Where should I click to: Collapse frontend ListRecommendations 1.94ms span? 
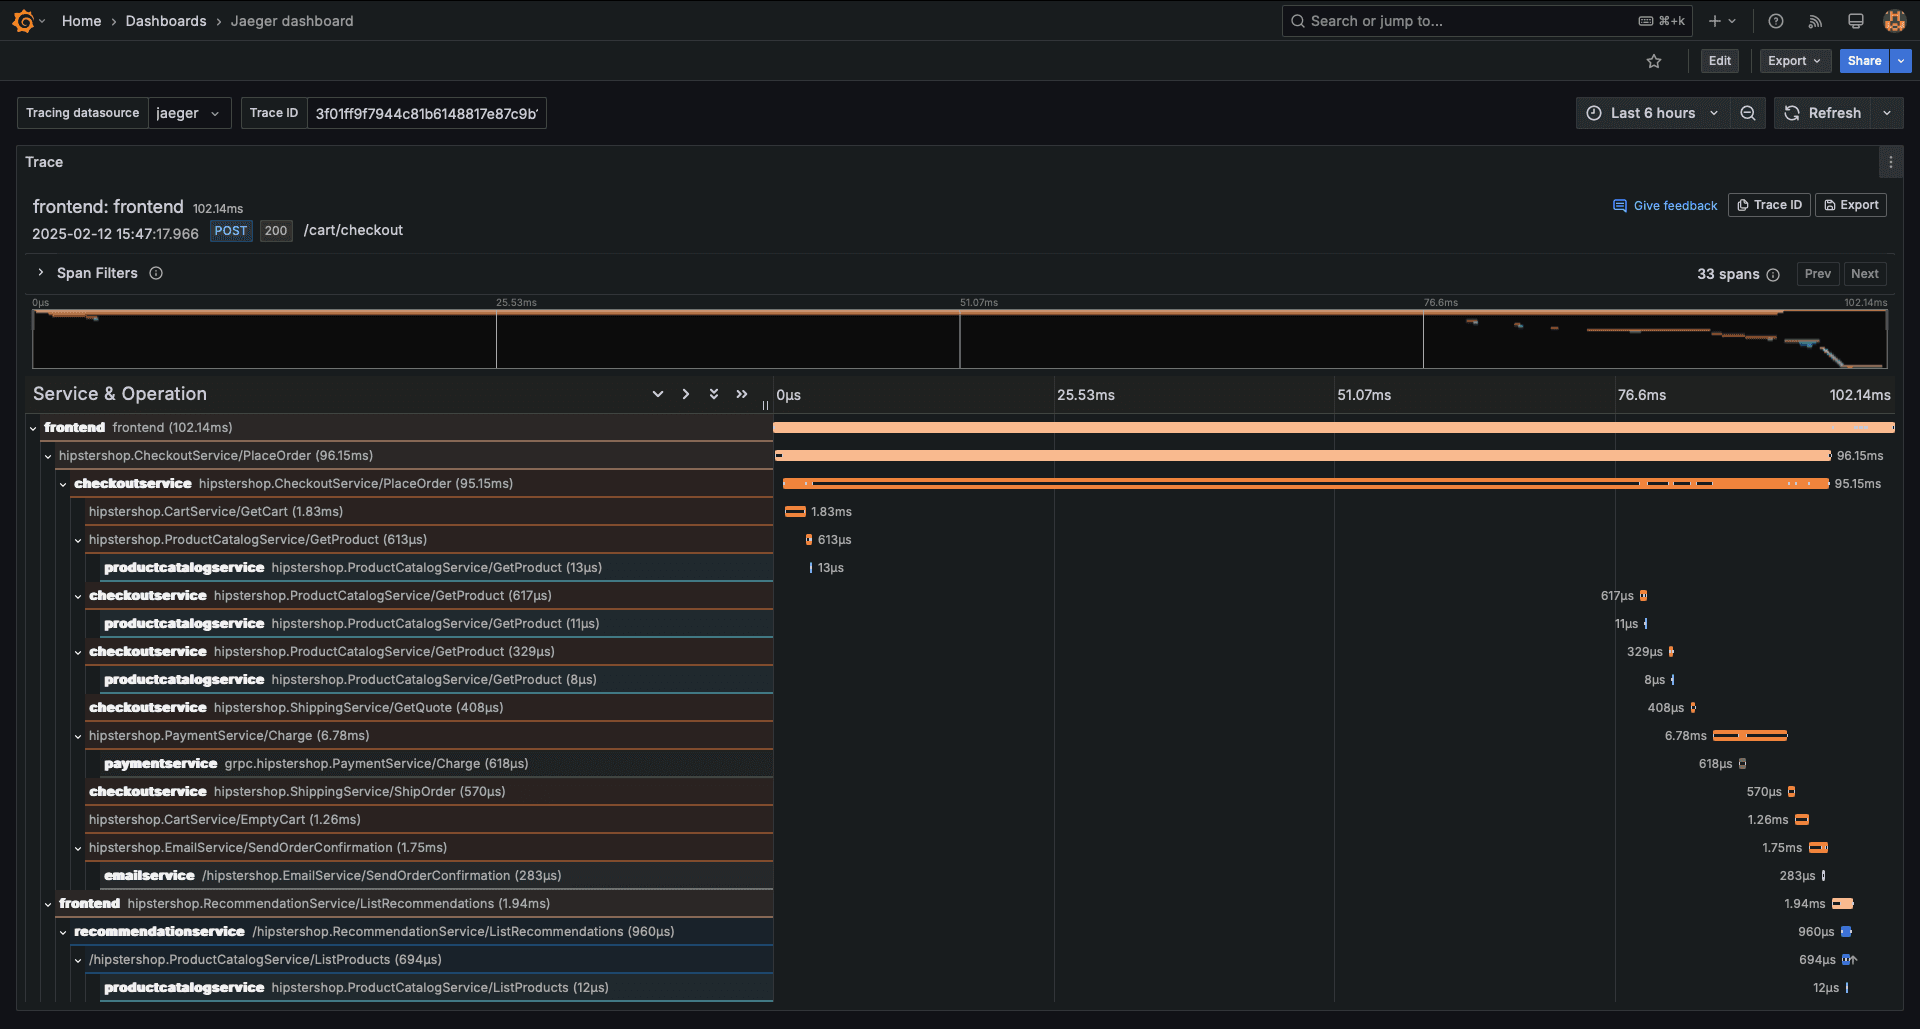coord(48,904)
